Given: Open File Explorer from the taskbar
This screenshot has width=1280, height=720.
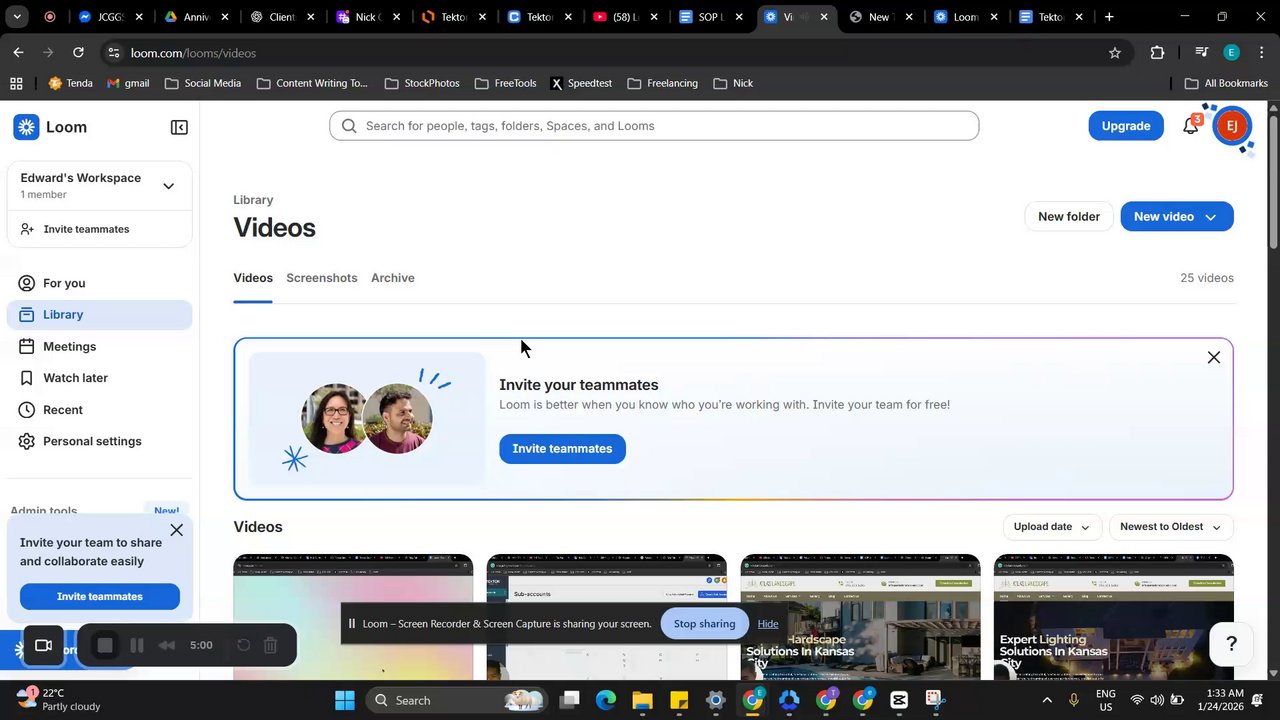Looking at the screenshot, I should pyautogui.click(x=642, y=700).
